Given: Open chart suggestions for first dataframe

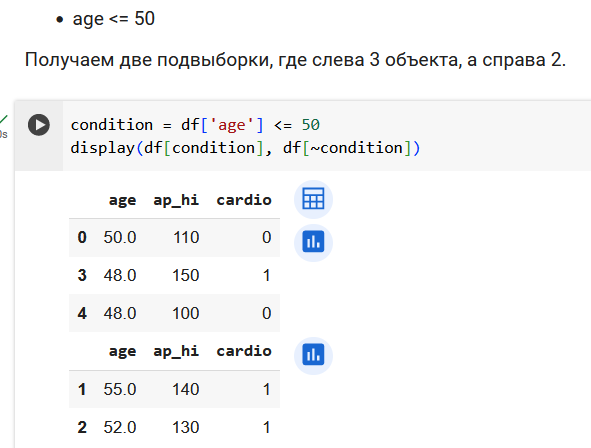Looking at the screenshot, I should click(x=313, y=242).
